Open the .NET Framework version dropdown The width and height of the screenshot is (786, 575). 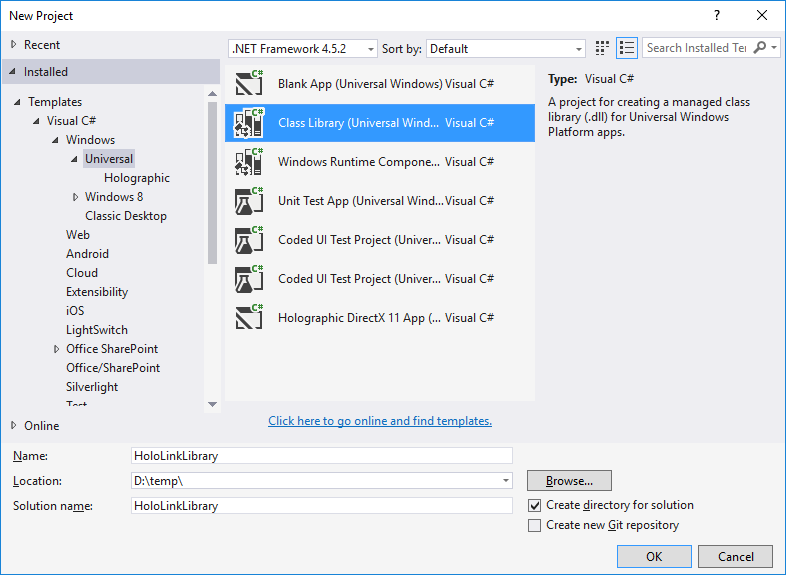(303, 49)
